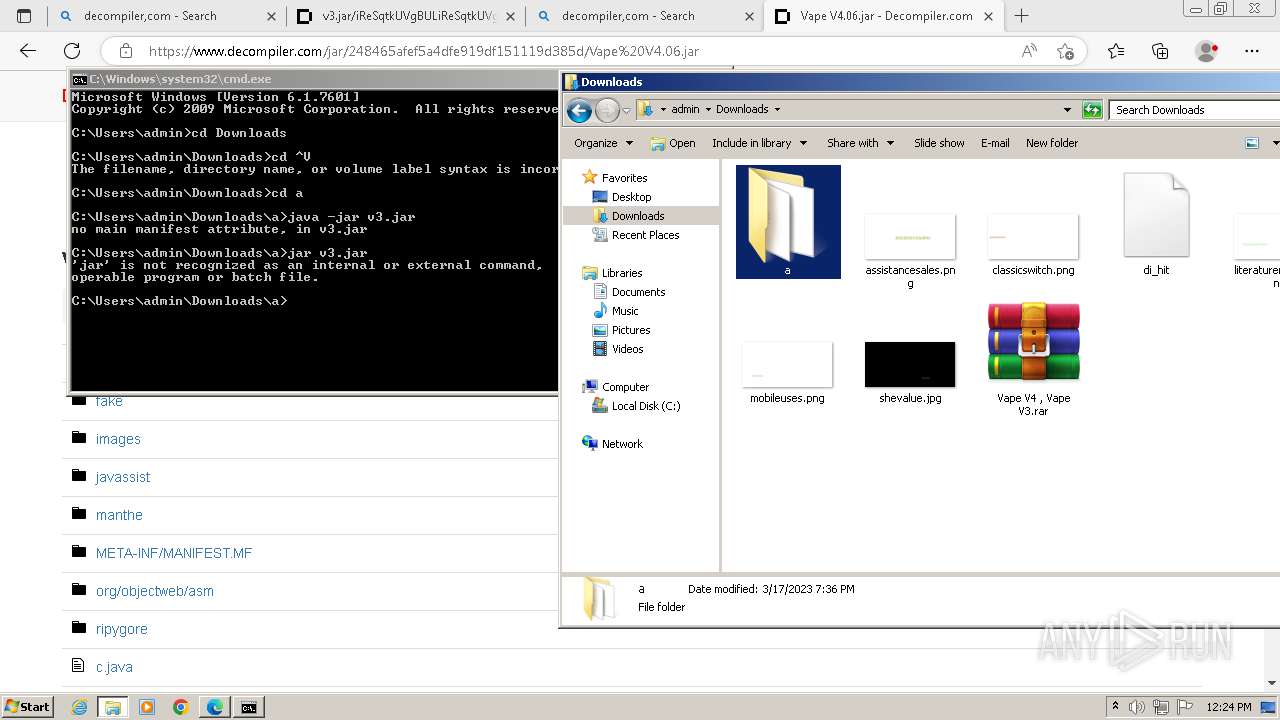Select assistancesales.png thumbnail
The height and width of the screenshot is (720, 1280).
(910, 250)
